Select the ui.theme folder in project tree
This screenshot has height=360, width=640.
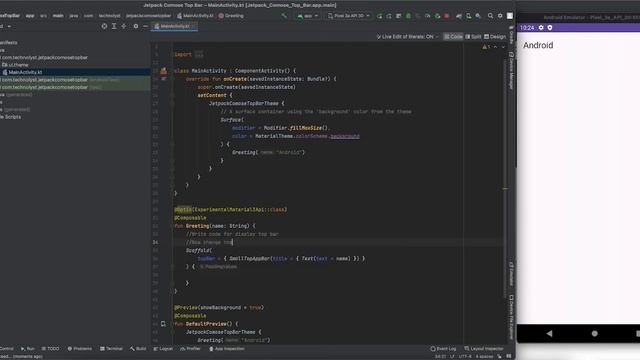(x=15, y=65)
